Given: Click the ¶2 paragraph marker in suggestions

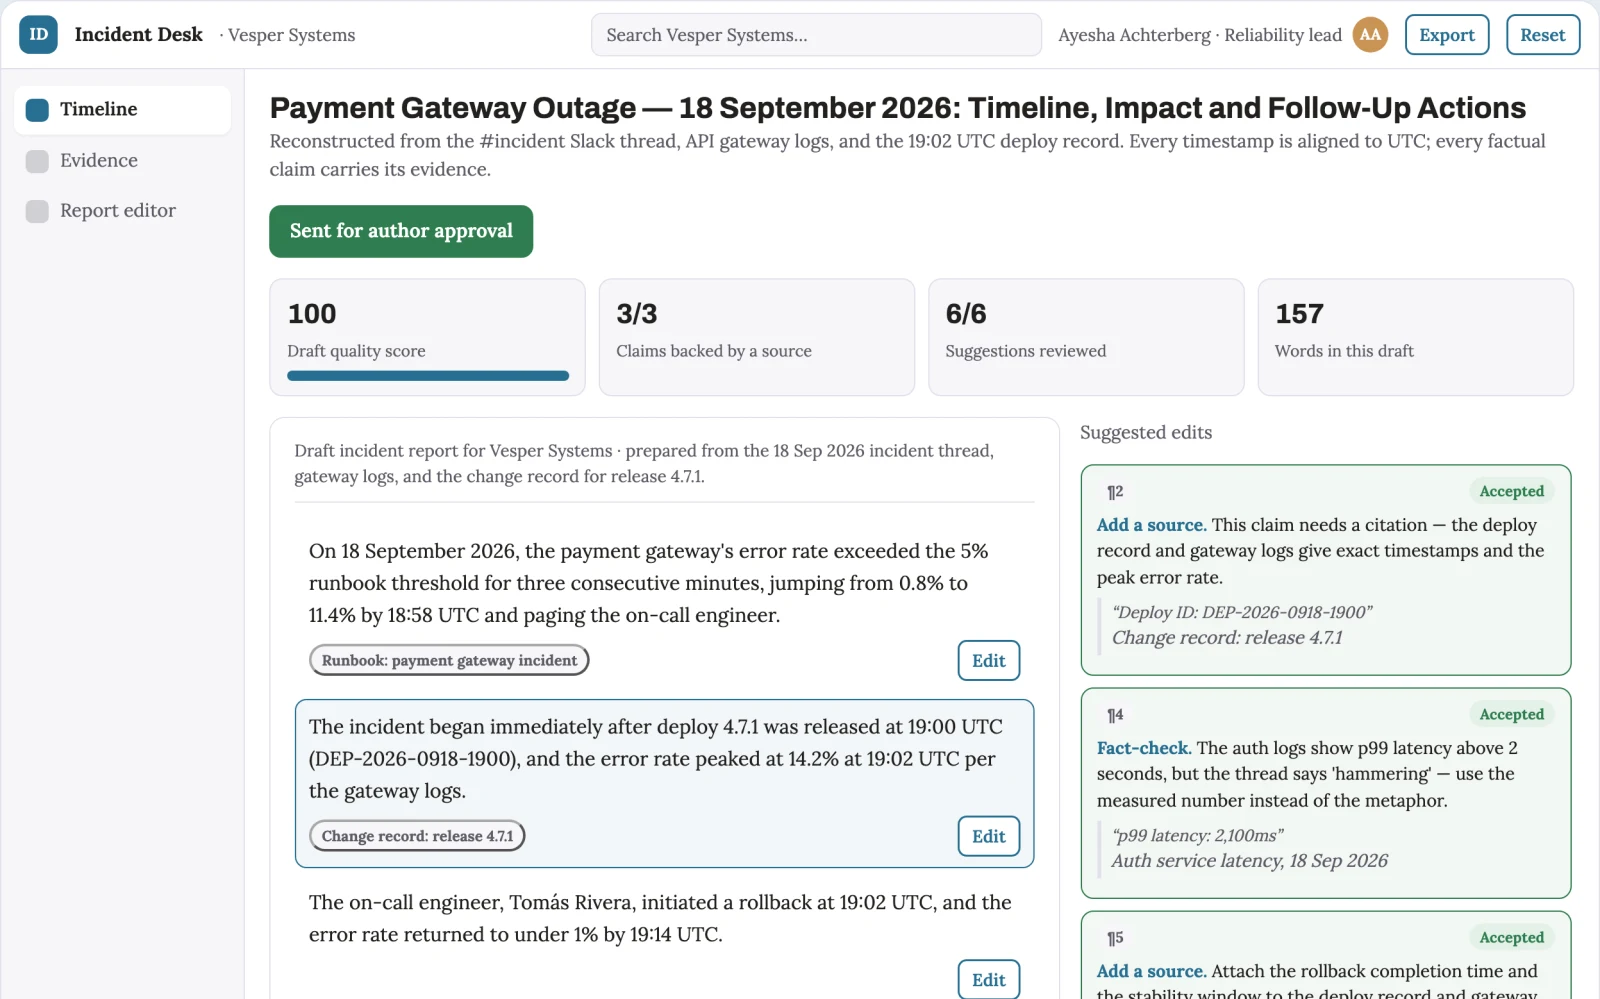Looking at the screenshot, I should click(x=1115, y=492).
